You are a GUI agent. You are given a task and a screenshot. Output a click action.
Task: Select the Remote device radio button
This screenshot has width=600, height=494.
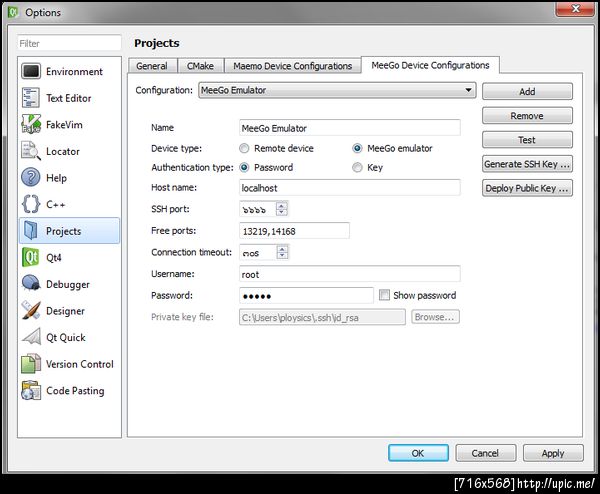point(244,148)
